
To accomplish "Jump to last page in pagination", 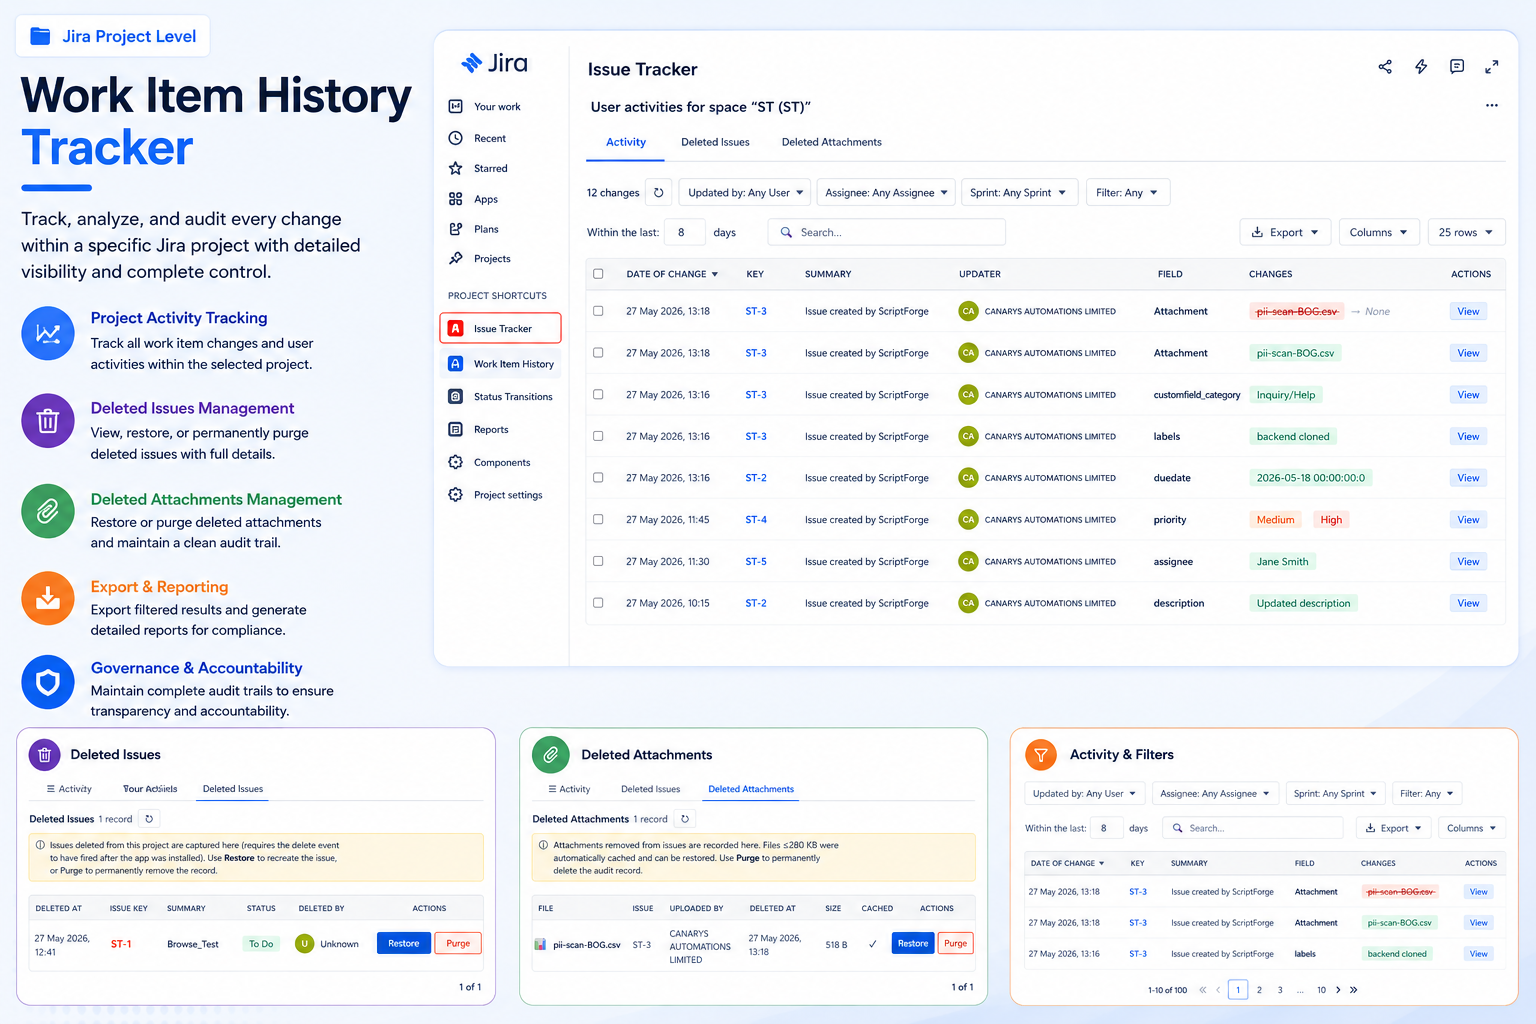I will click(x=1354, y=990).
